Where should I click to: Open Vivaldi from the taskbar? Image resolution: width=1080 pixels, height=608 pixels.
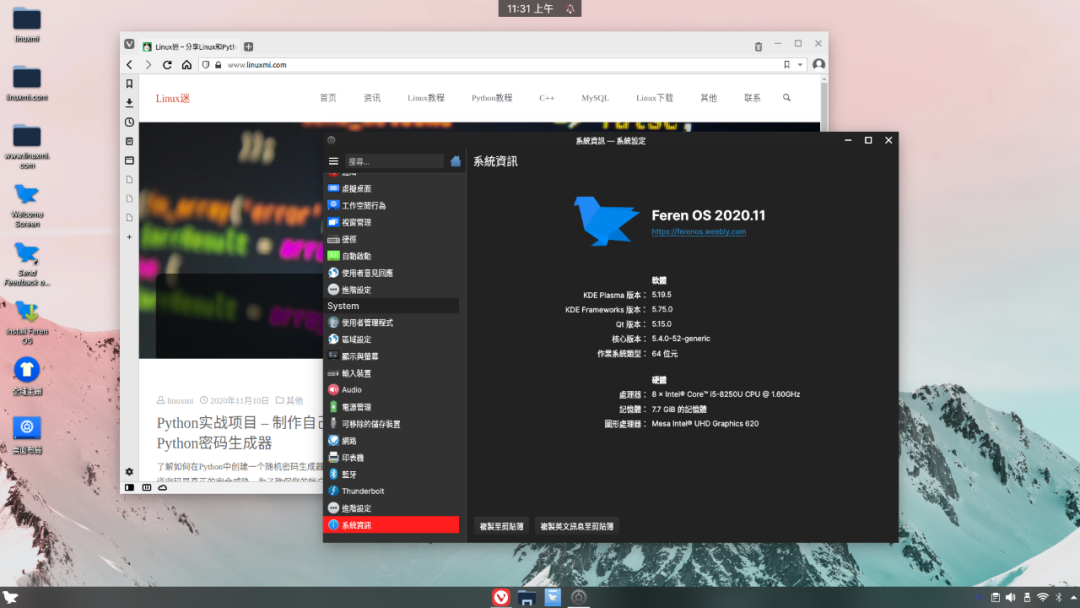501,597
